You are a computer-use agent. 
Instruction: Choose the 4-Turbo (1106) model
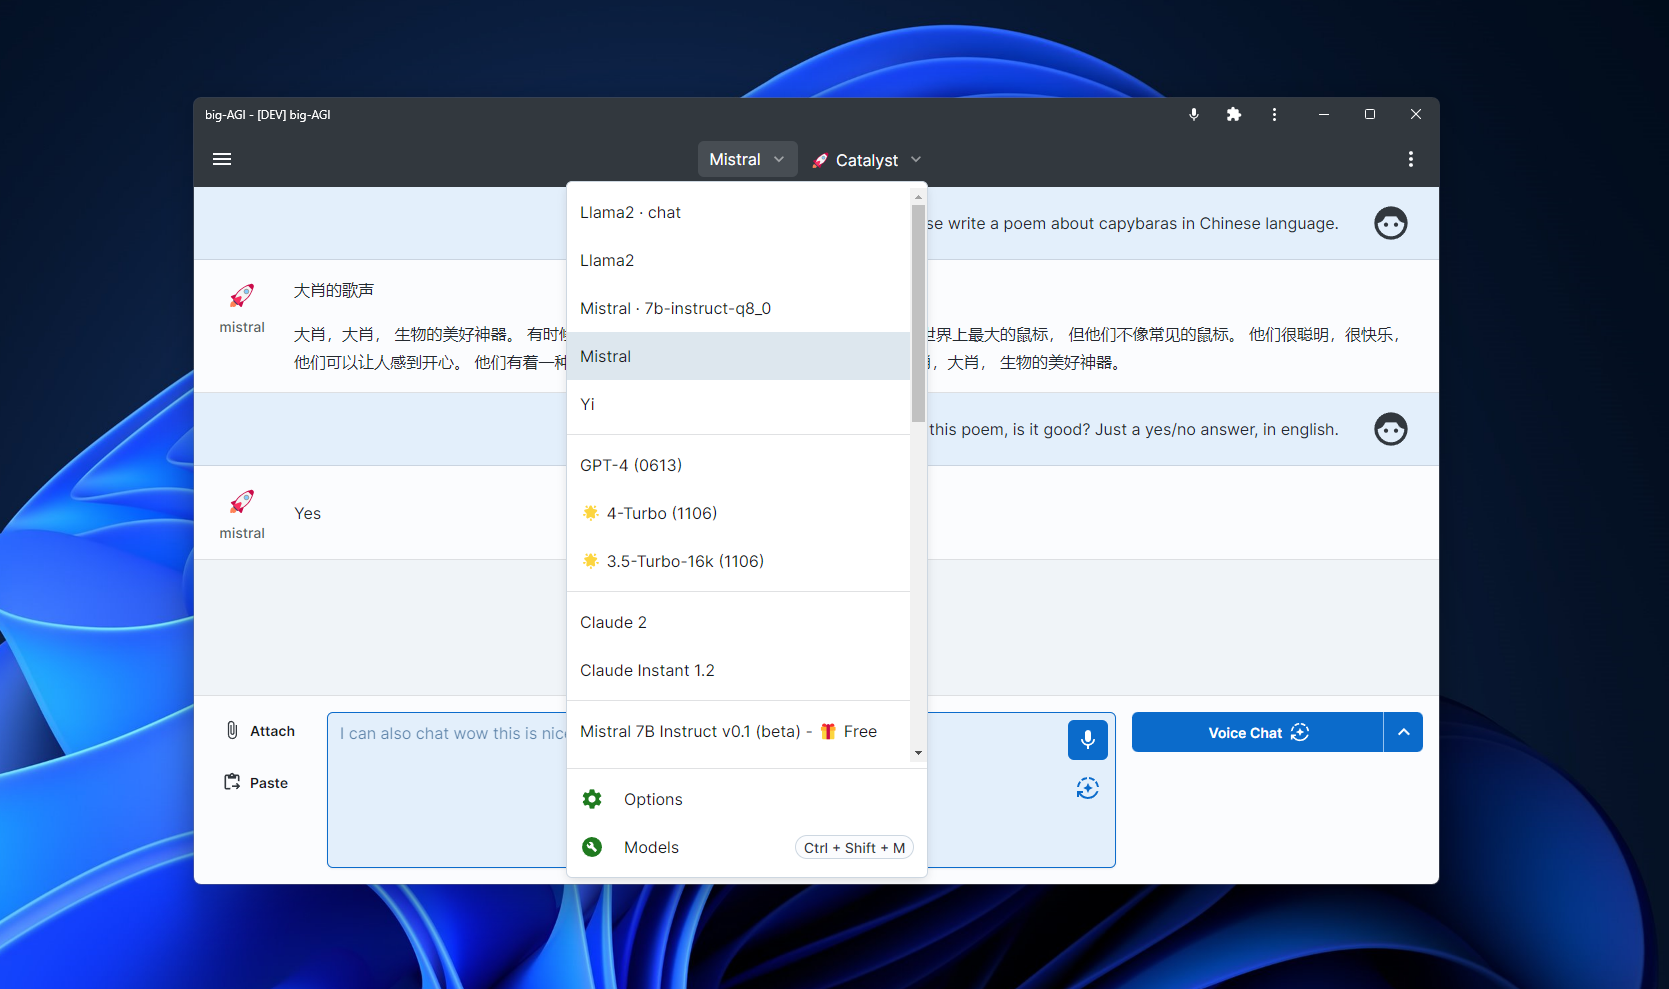point(738,513)
